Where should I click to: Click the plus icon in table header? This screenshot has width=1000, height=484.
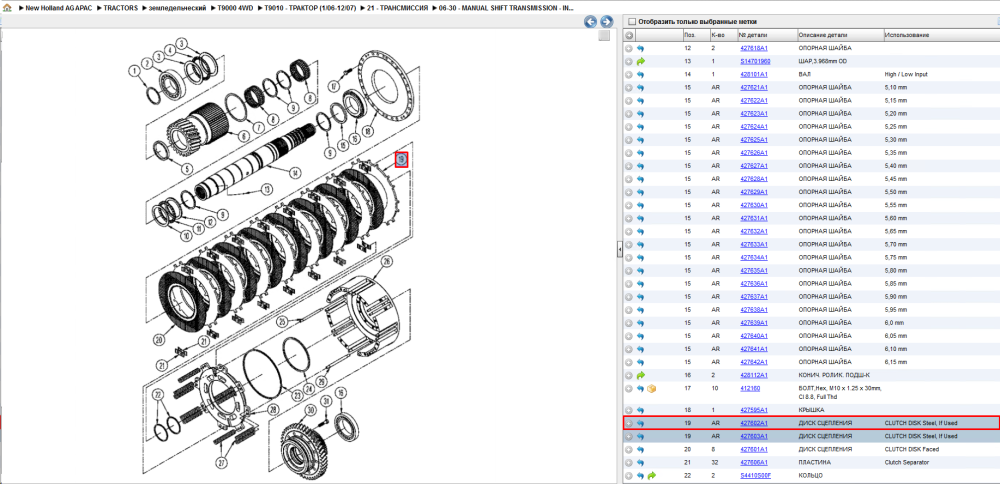click(x=629, y=35)
